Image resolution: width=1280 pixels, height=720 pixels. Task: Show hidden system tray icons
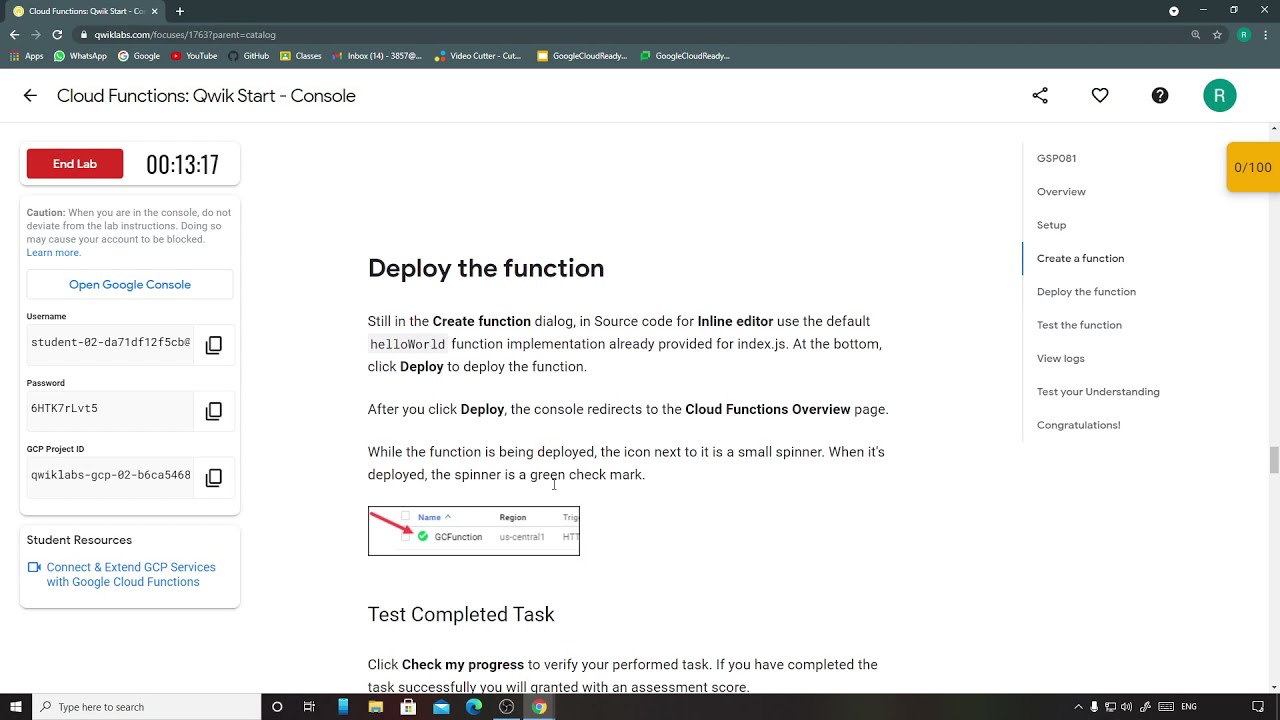[1078, 707]
